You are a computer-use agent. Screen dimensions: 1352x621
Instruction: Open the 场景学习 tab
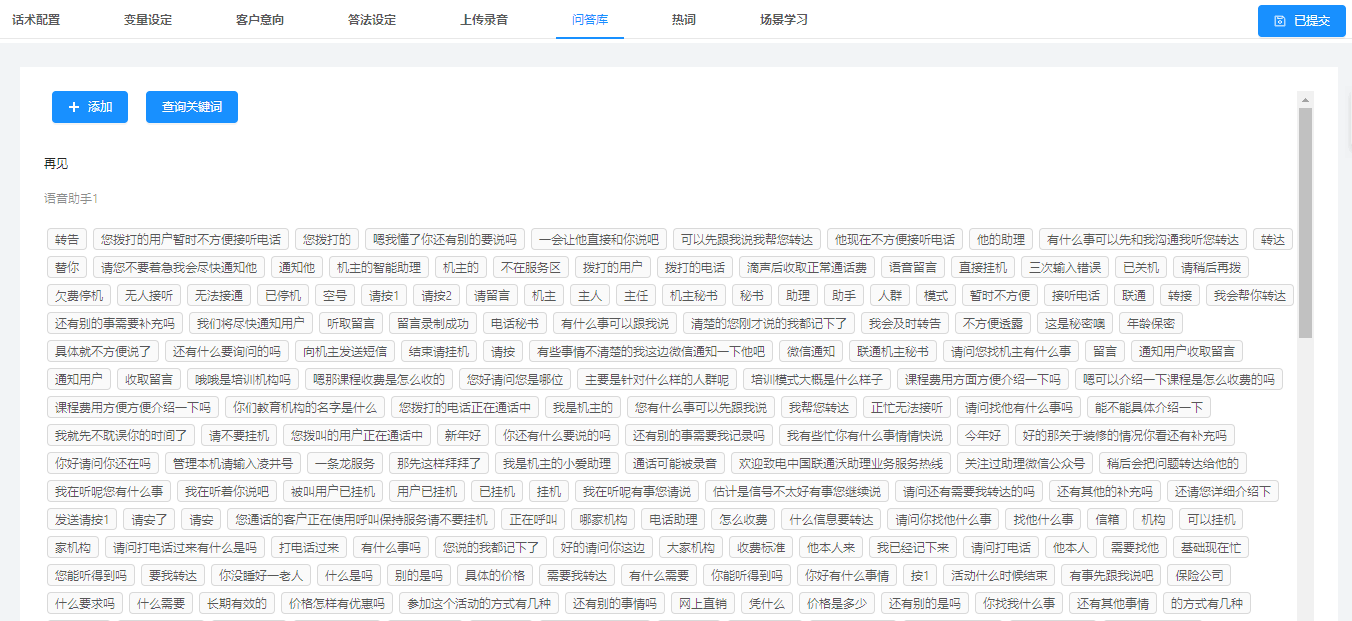[784, 20]
